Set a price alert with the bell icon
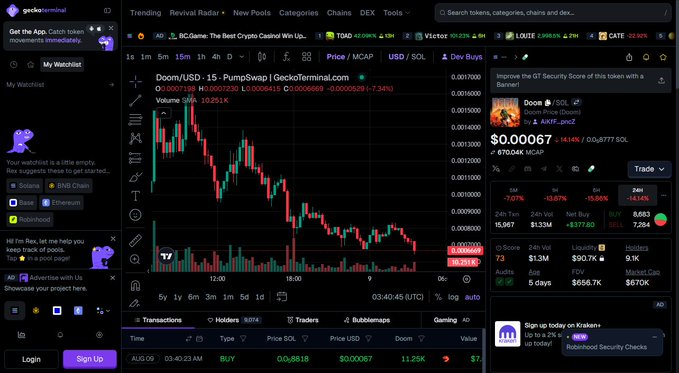 click(646, 57)
